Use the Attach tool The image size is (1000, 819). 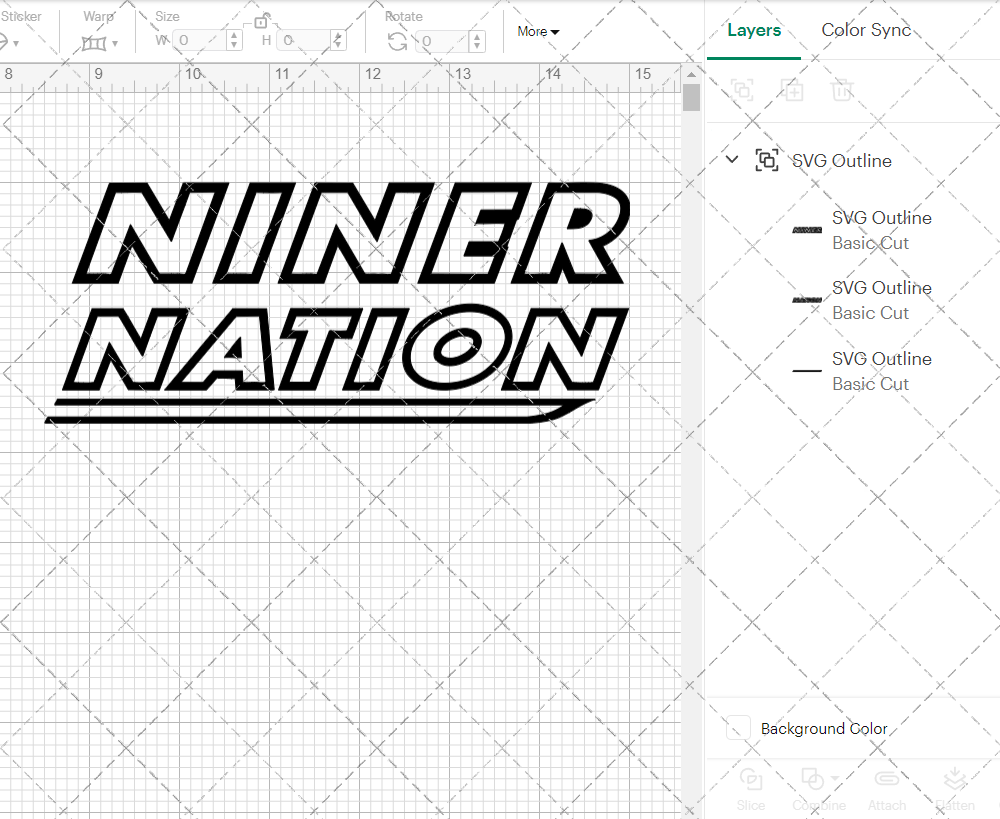tap(887, 790)
